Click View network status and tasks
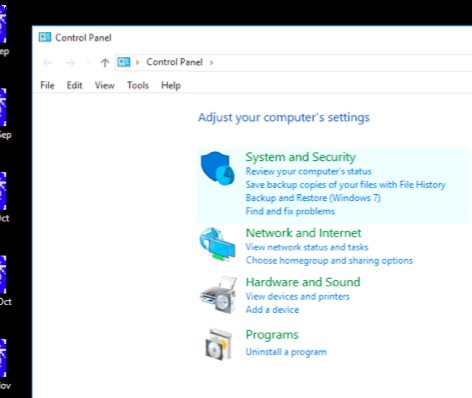Screen dimensions: 472x398 [x=307, y=247]
